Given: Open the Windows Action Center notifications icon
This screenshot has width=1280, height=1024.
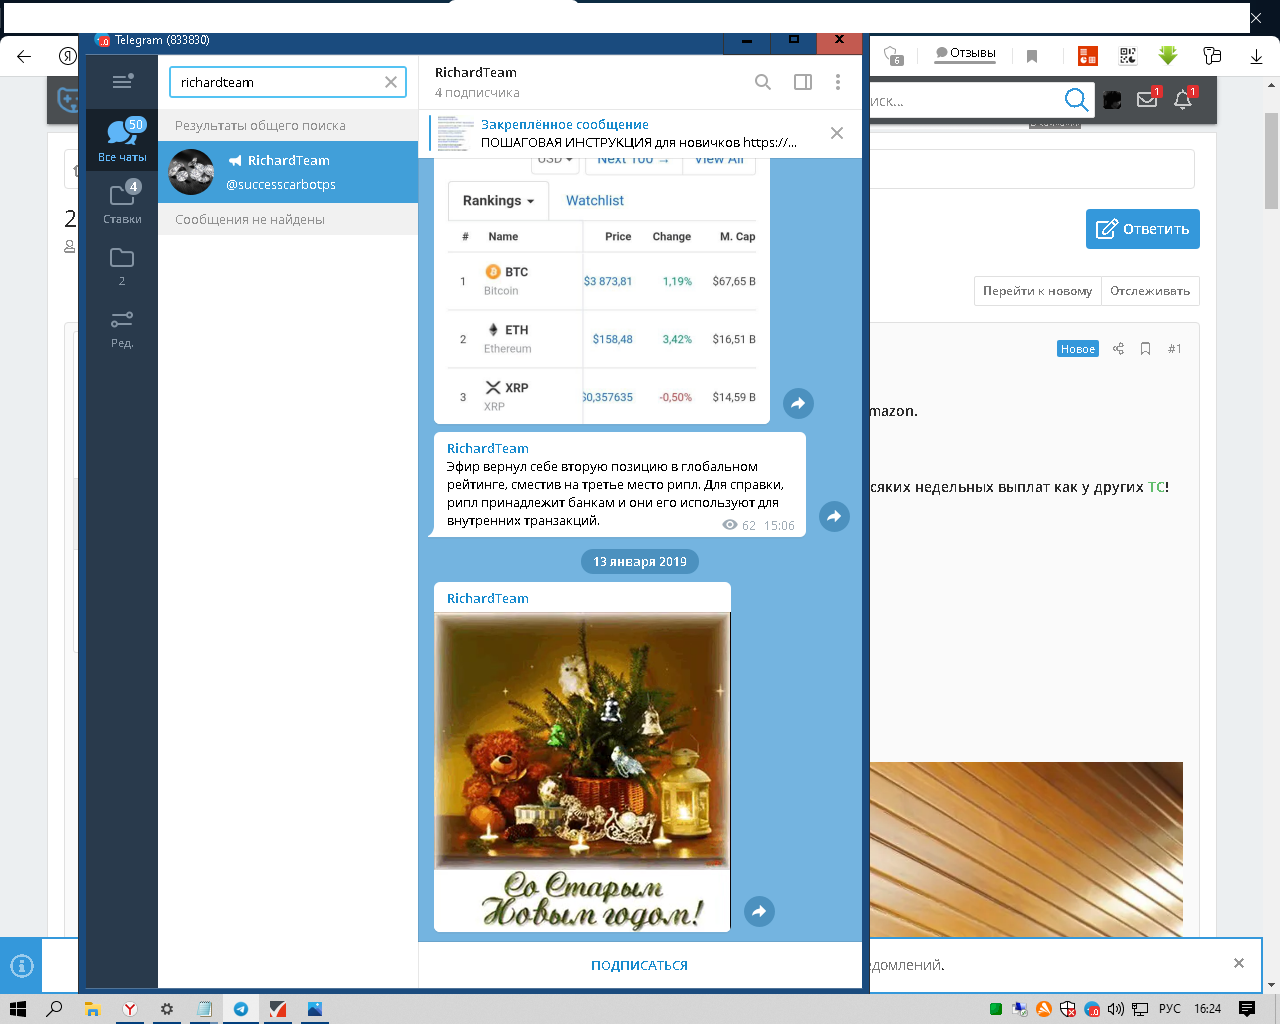Looking at the screenshot, I should tap(1247, 1009).
